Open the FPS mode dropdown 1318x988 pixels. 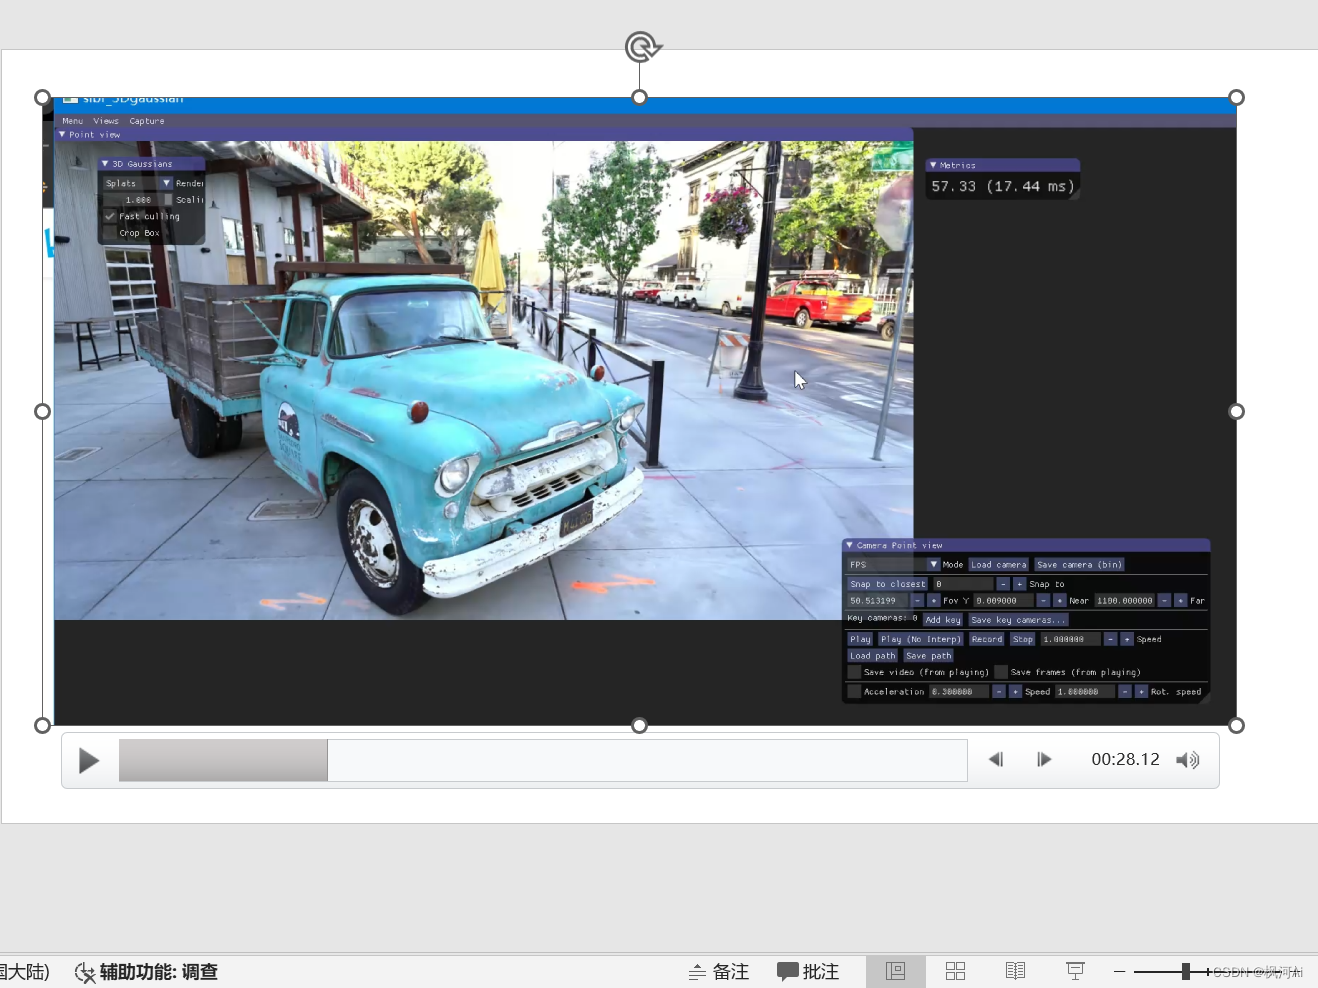pyautogui.click(x=935, y=564)
